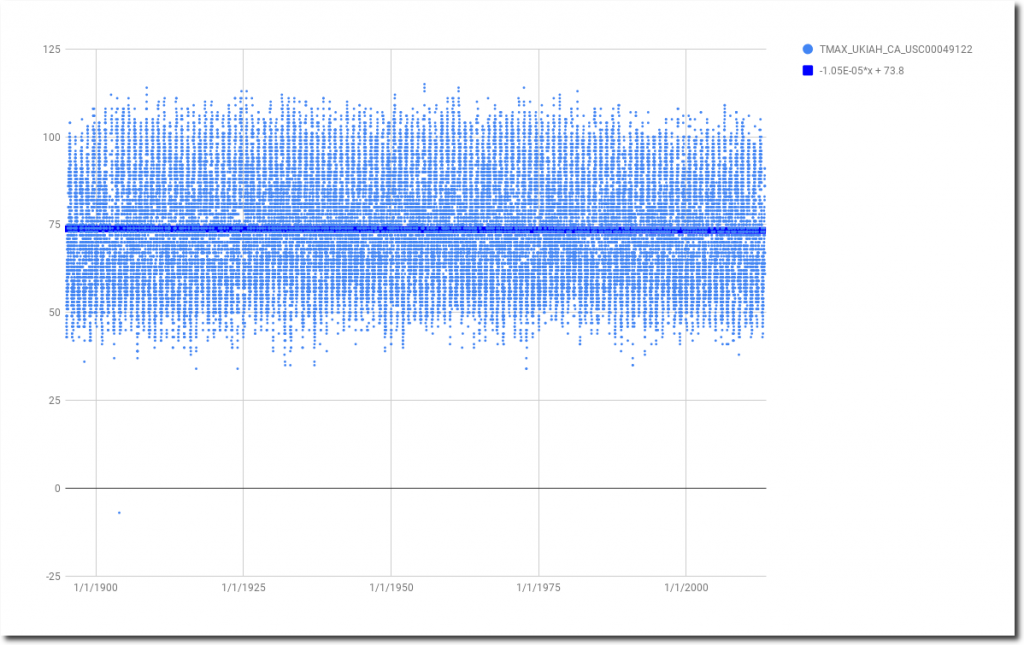Image resolution: width=1024 pixels, height=645 pixels.
Task: Click the outlier data point below zero
Action: click(119, 513)
